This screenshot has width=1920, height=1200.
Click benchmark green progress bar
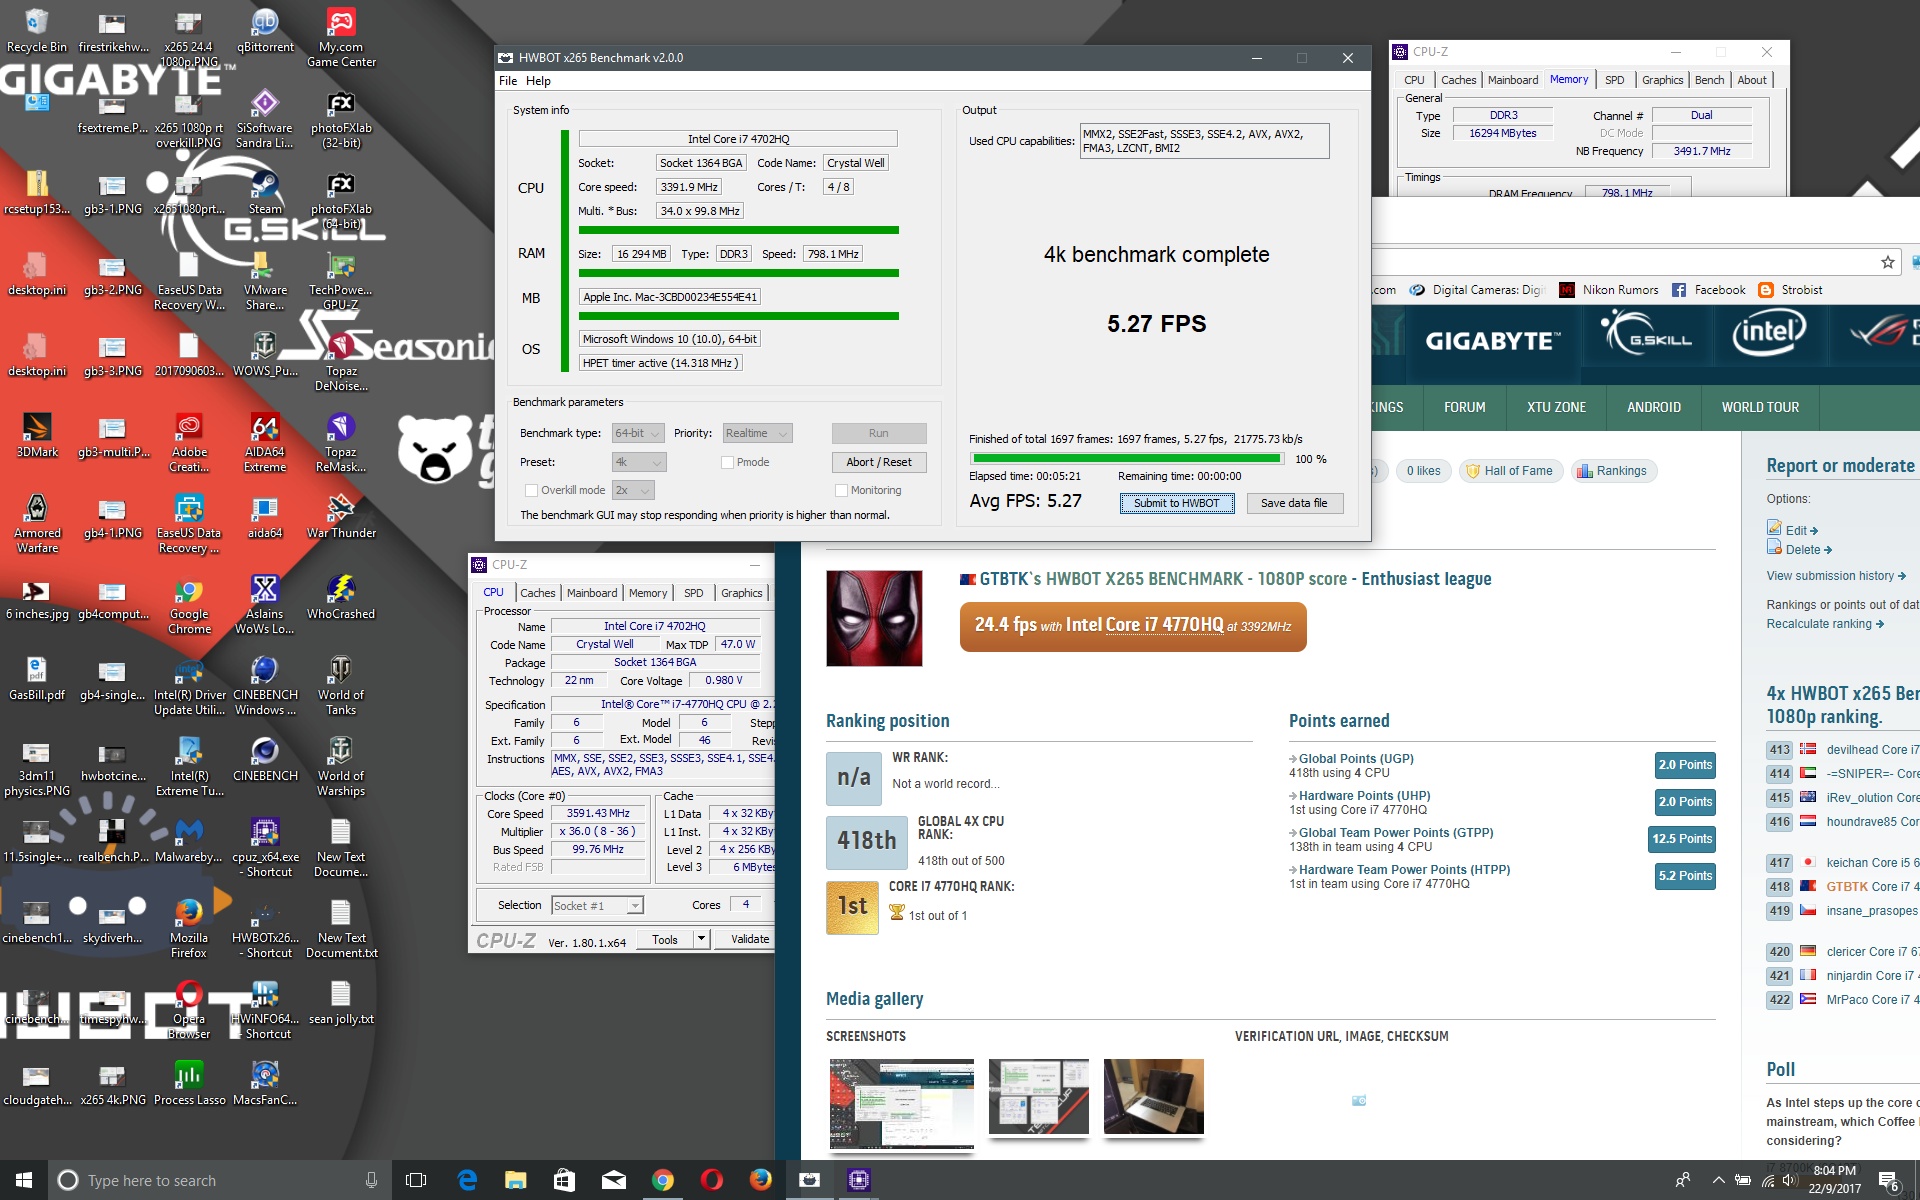tap(1126, 459)
